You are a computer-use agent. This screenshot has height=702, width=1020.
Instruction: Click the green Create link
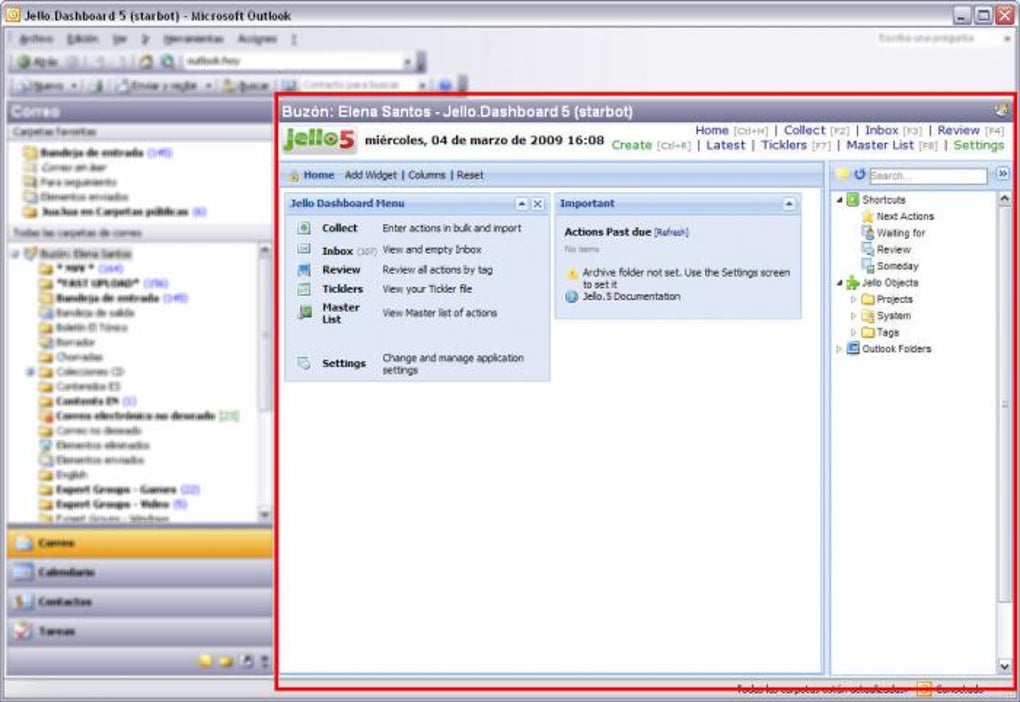click(632, 145)
